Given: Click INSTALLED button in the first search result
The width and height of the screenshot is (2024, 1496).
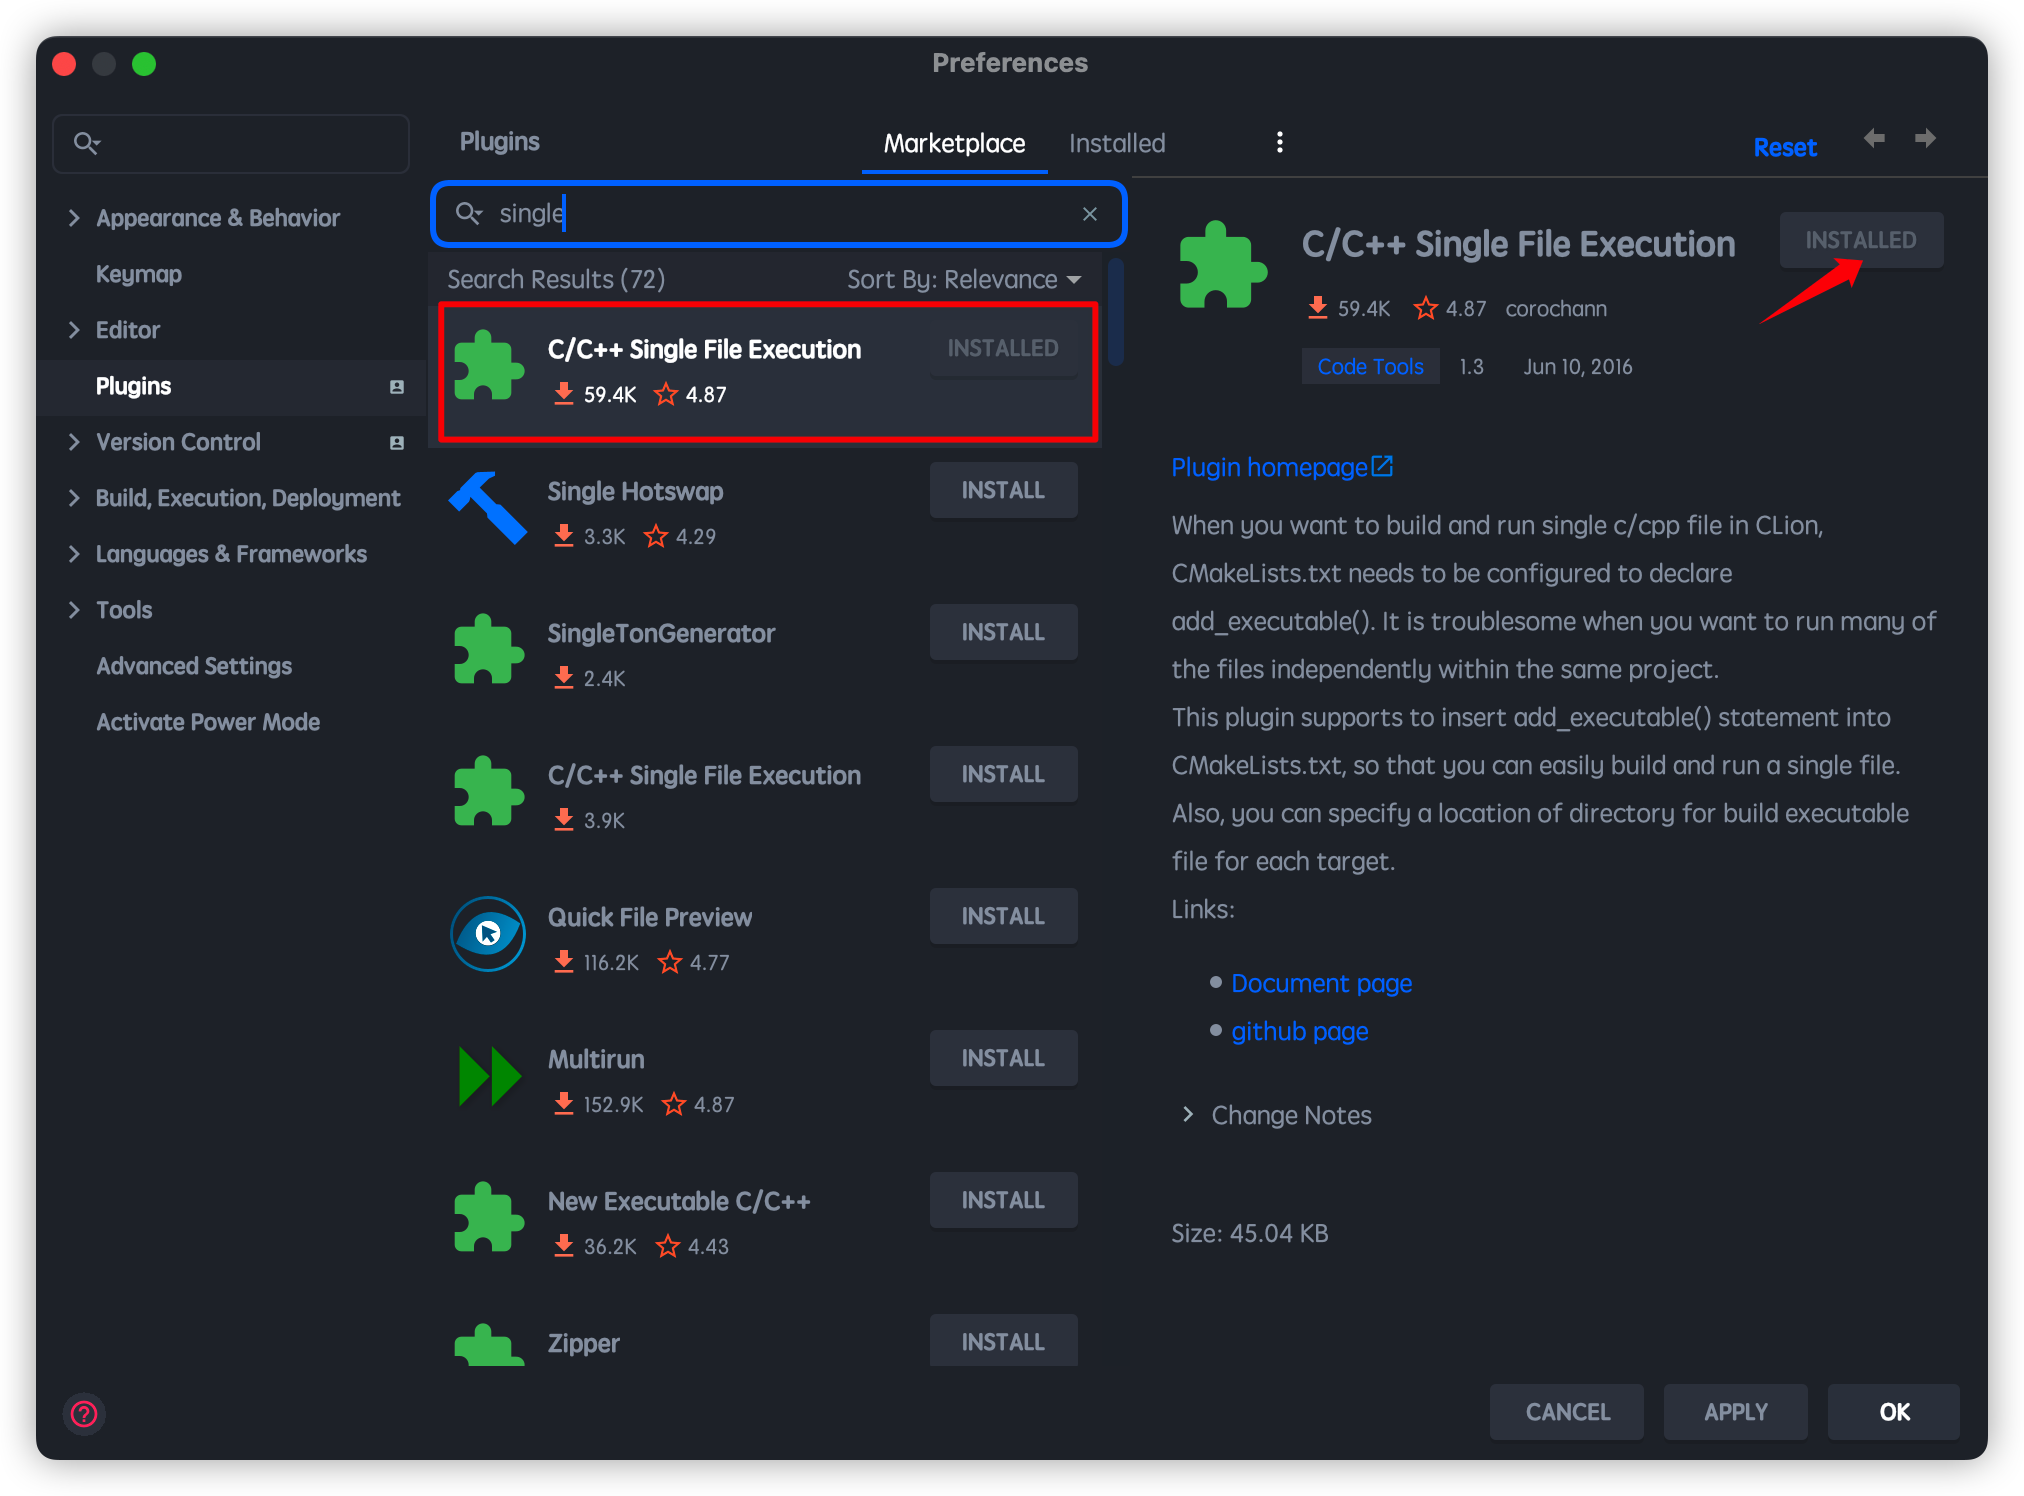Looking at the screenshot, I should (1003, 348).
